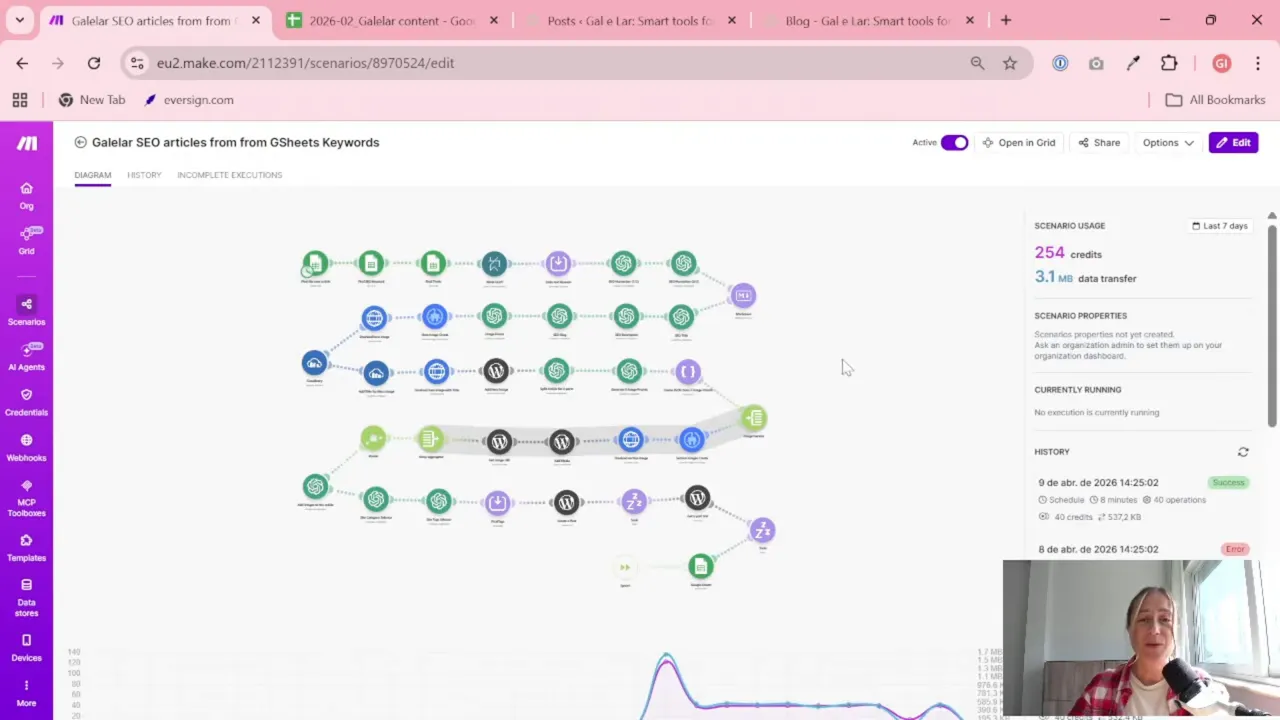Select the Create a Post WordPress node
Screen dimensions: 1280x720
point(566,502)
